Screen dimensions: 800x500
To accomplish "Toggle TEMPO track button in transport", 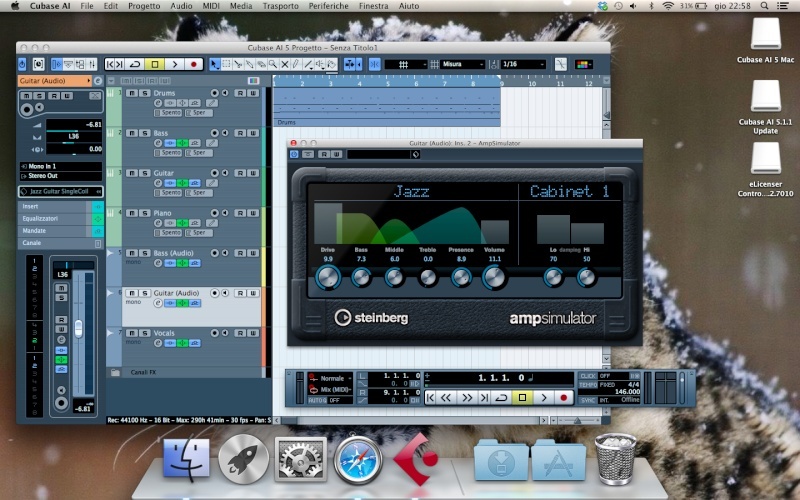I will 588,385.
